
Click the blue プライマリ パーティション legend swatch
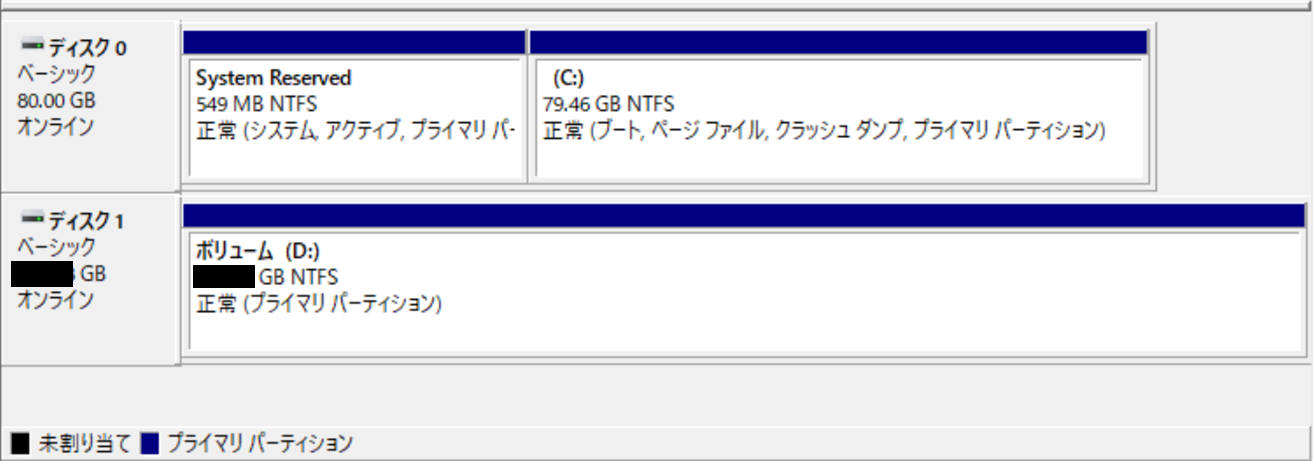pyautogui.click(x=150, y=442)
